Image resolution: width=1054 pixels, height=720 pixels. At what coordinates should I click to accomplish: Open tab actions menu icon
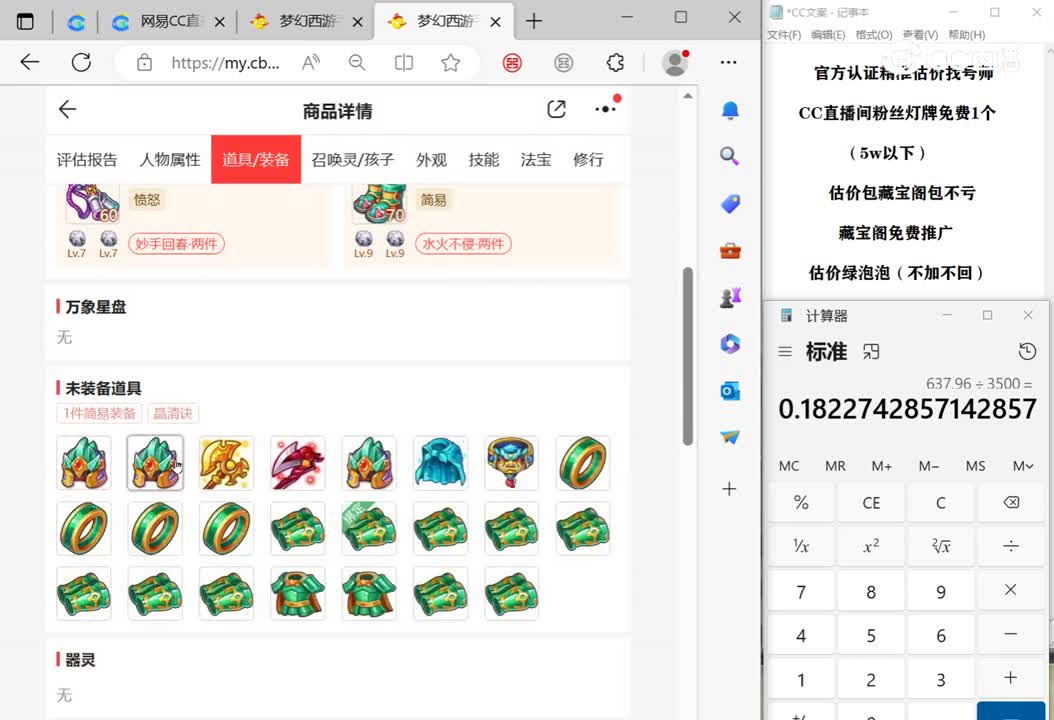[25, 22]
